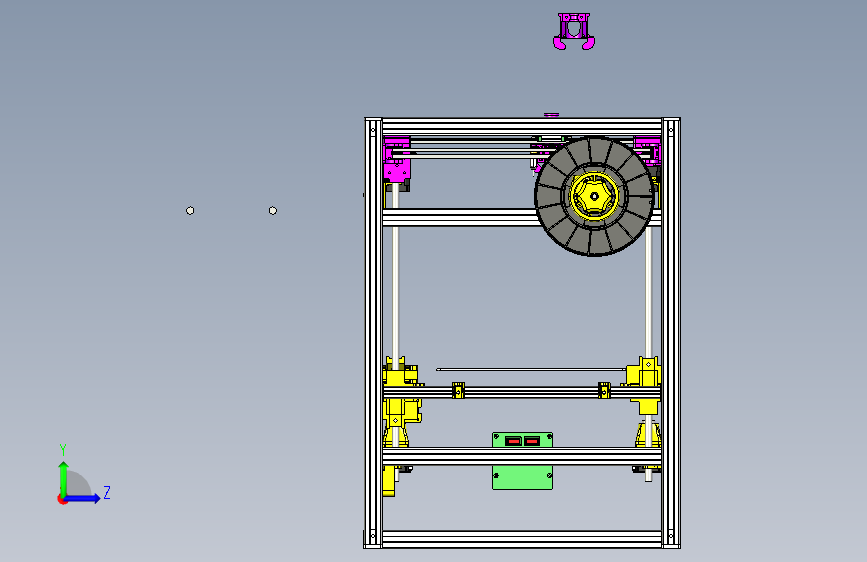Image resolution: width=867 pixels, height=562 pixels.
Task: Select the right small yellow clip on the rail
Action: pyautogui.click(x=604, y=390)
